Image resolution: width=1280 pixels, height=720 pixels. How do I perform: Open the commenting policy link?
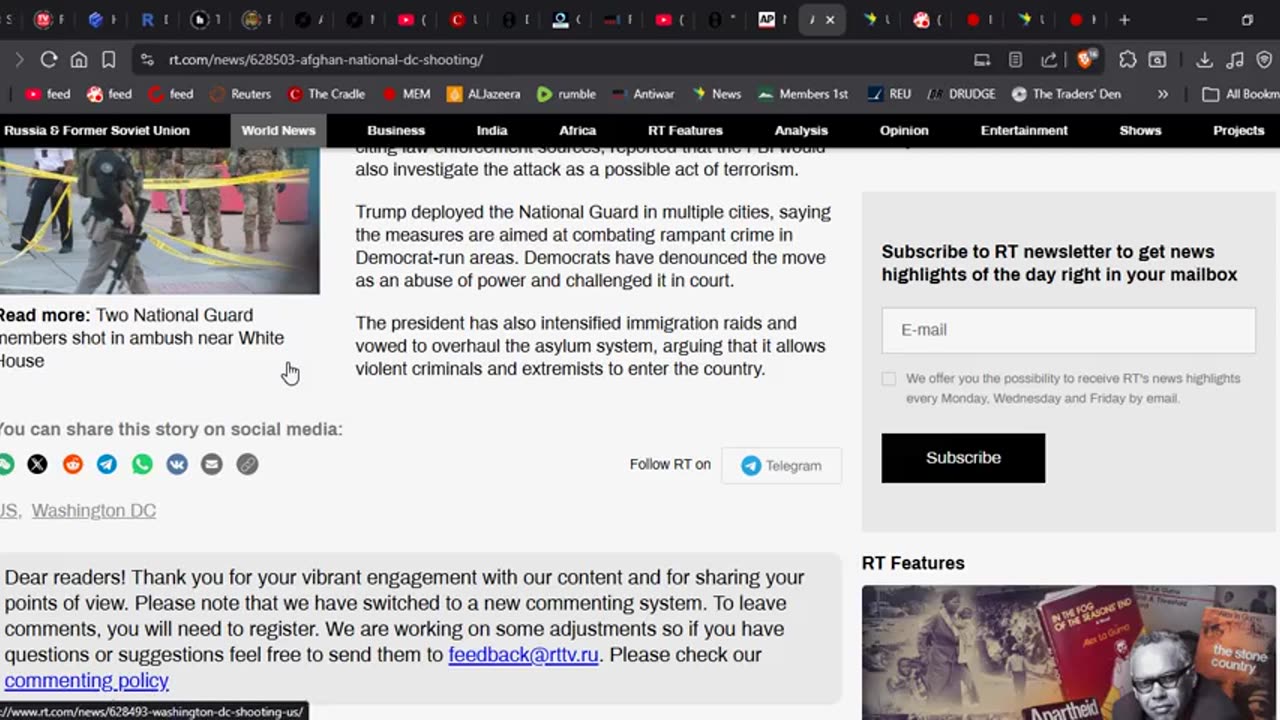86,681
